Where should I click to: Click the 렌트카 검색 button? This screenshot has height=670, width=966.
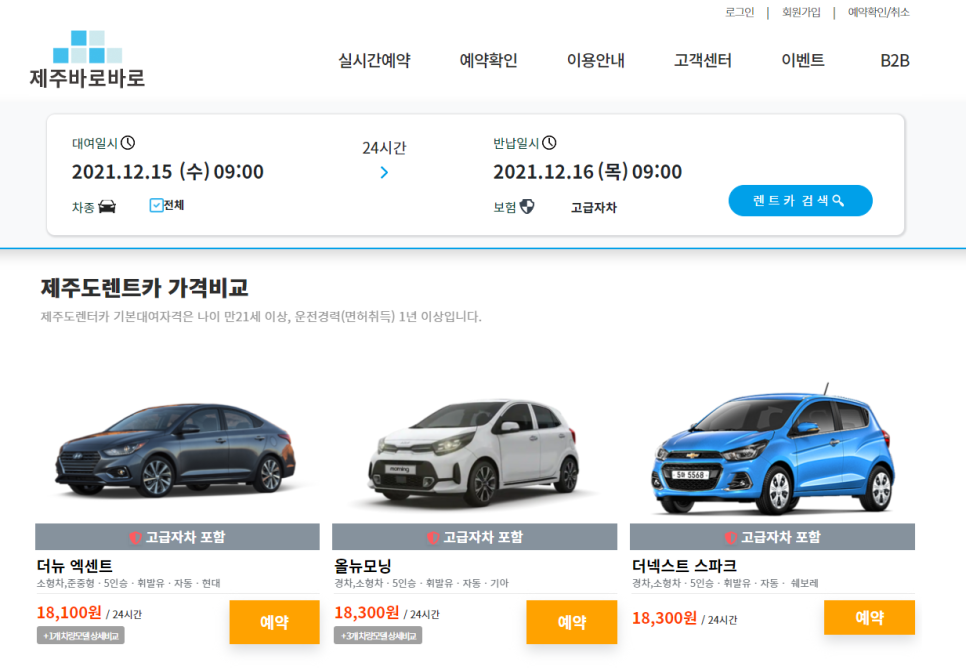point(800,201)
